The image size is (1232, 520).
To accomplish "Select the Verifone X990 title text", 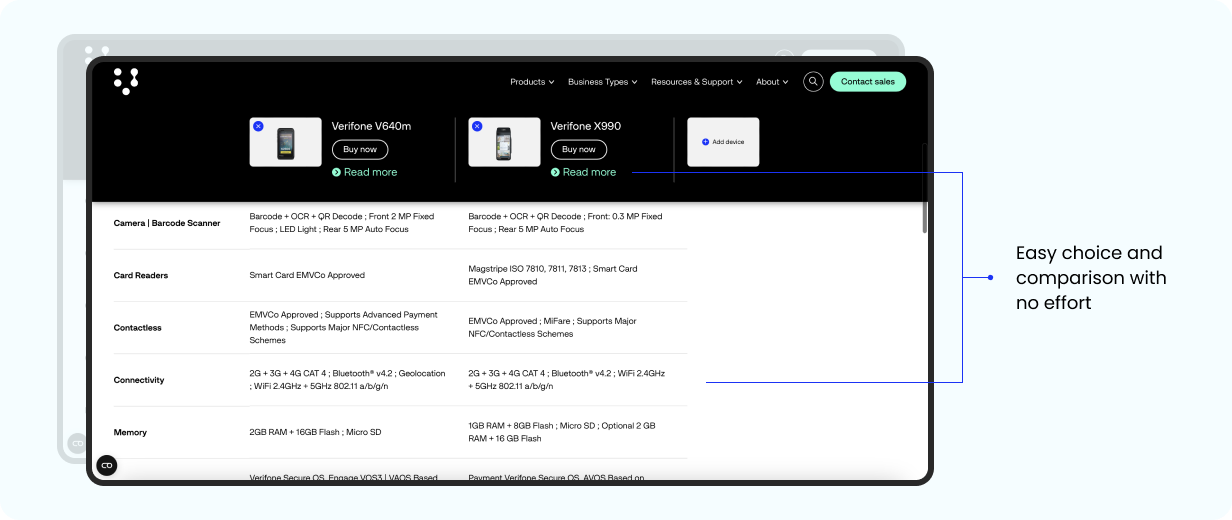I will 586,126.
